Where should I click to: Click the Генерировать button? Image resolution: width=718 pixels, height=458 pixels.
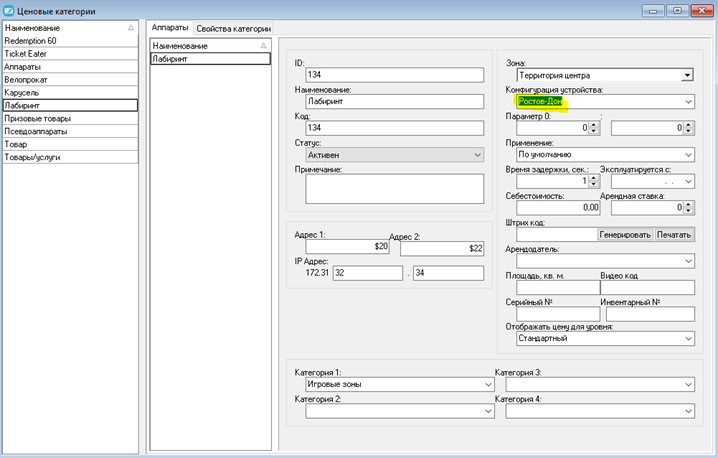pos(625,234)
